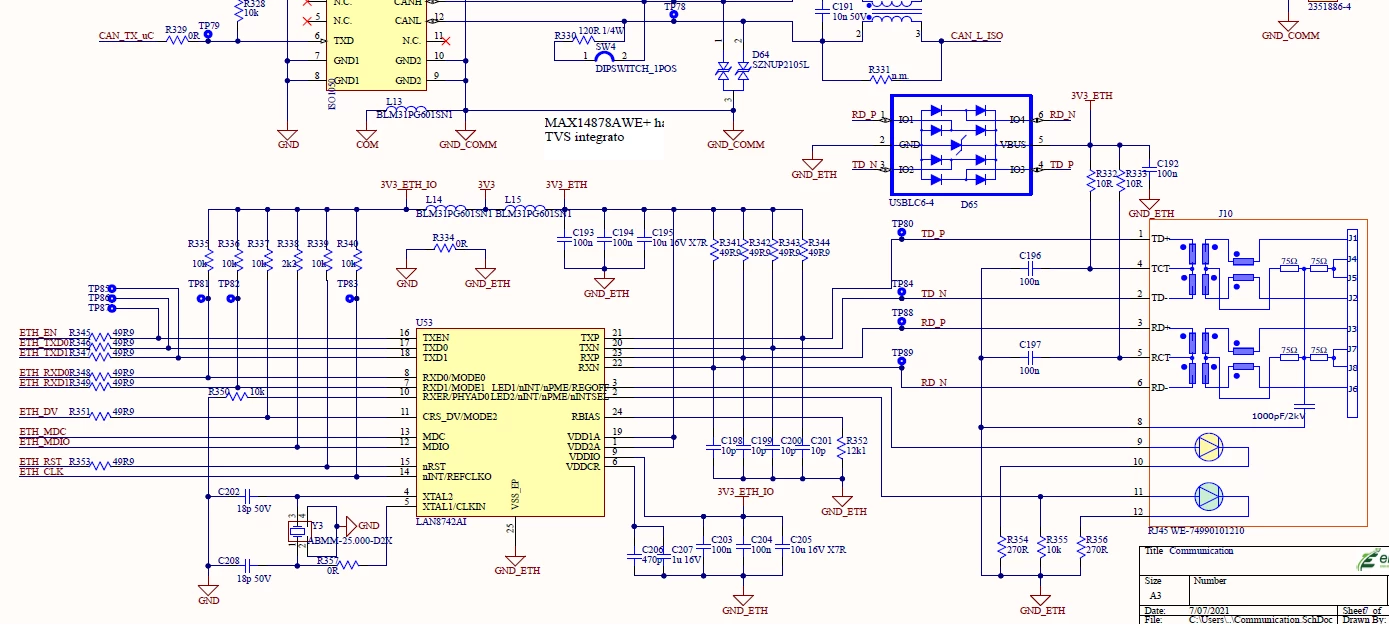Select test point TP82 marker
This screenshot has height=630, width=1389.
click(232, 297)
